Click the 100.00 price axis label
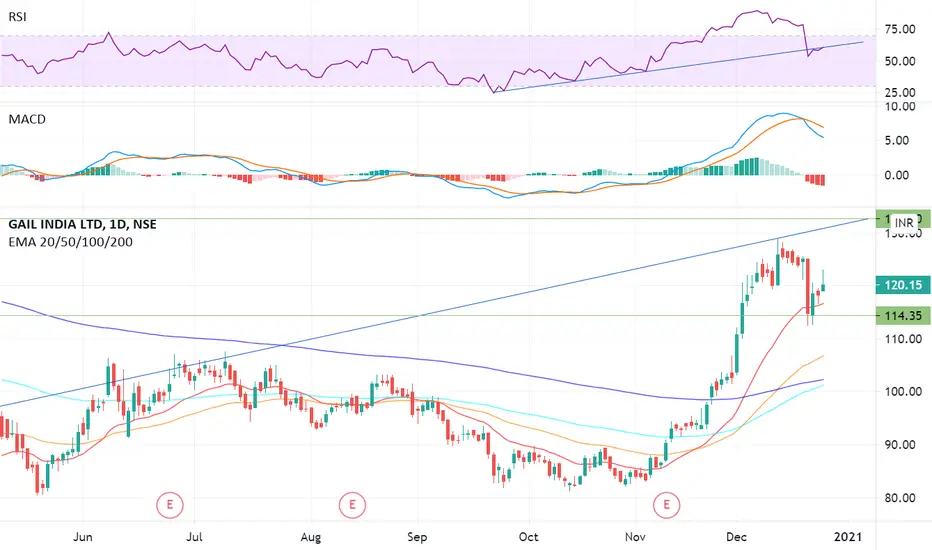The width and height of the screenshot is (932, 550). point(903,392)
